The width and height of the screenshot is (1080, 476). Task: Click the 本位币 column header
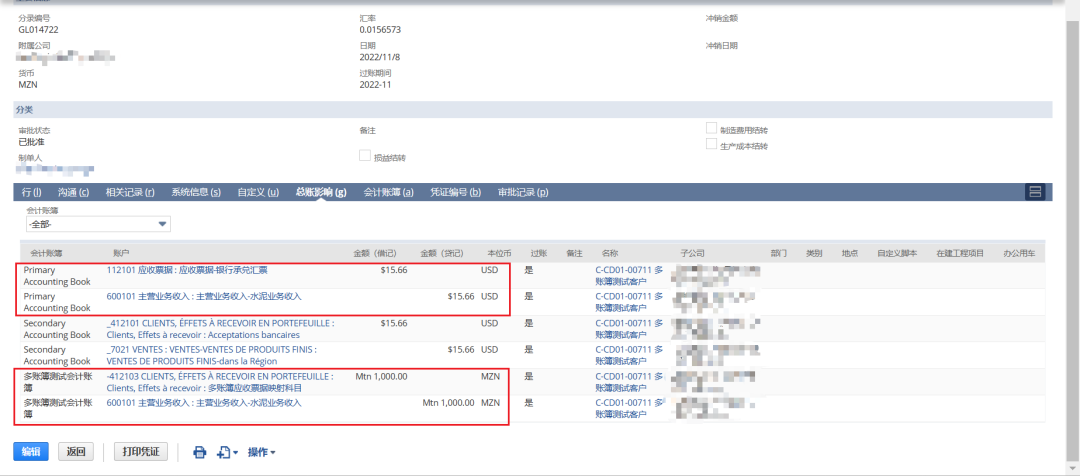pos(497,253)
